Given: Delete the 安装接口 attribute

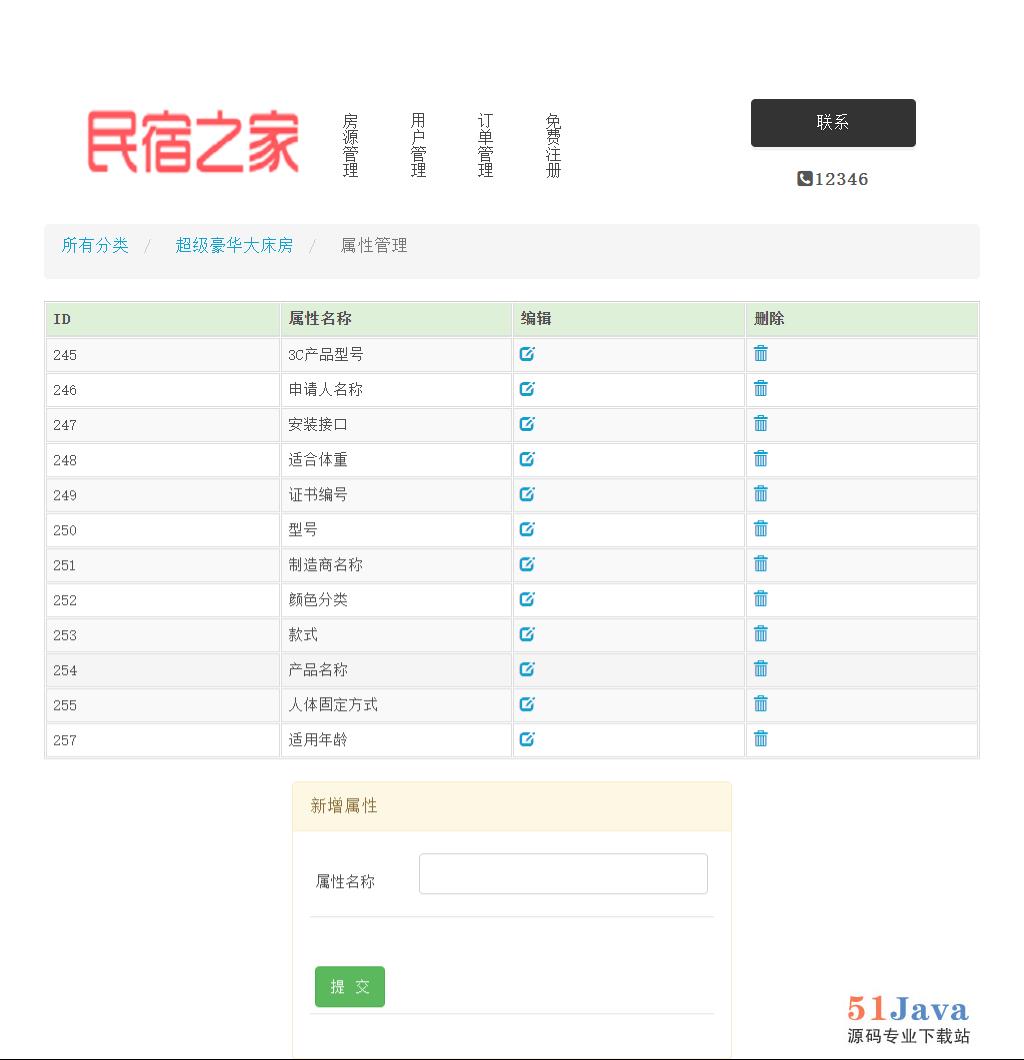Looking at the screenshot, I should 761,424.
